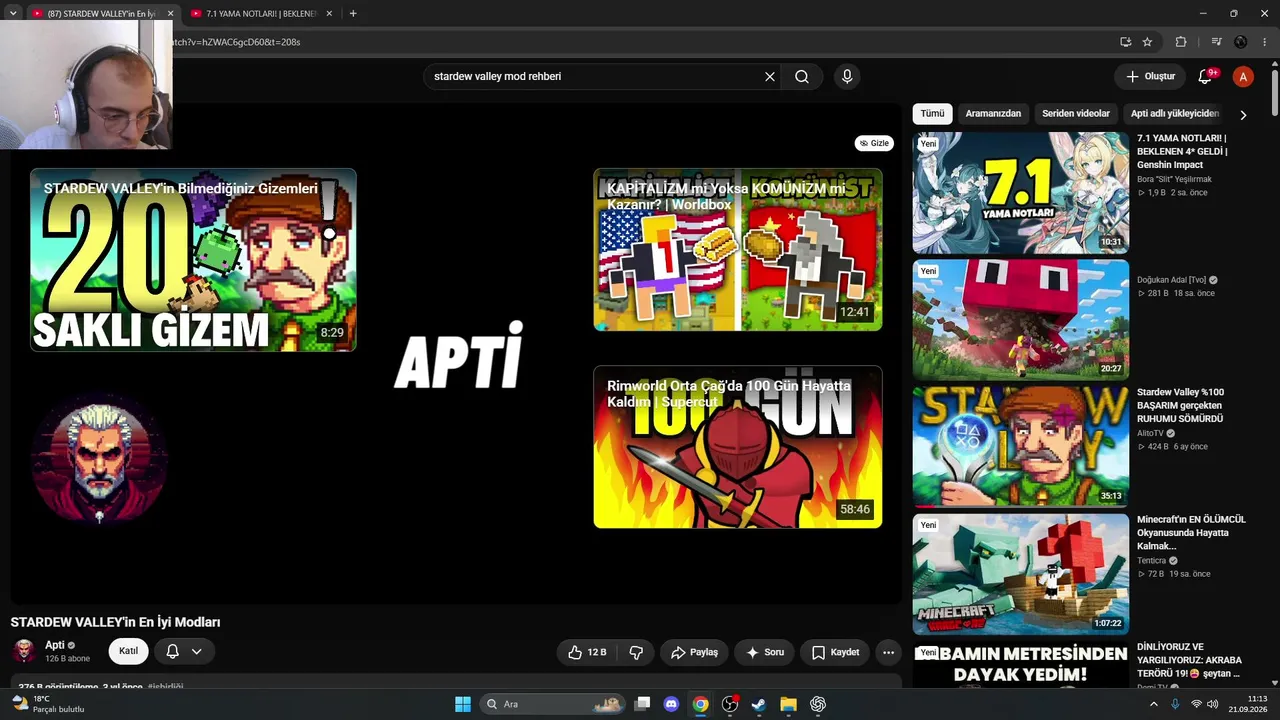This screenshot has height=720, width=1280.
Task: Like the video with thumbs up
Action: pos(587,652)
